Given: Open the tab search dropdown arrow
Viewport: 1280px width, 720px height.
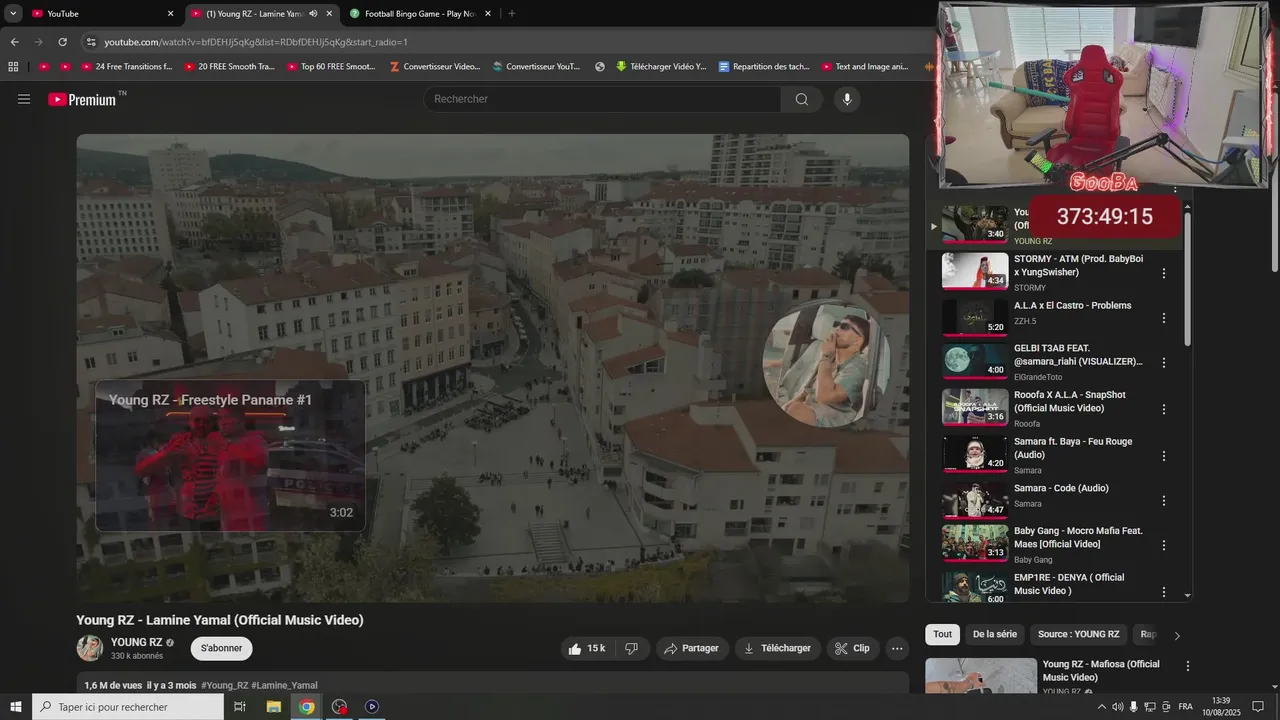Looking at the screenshot, I should (x=13, y=14).
